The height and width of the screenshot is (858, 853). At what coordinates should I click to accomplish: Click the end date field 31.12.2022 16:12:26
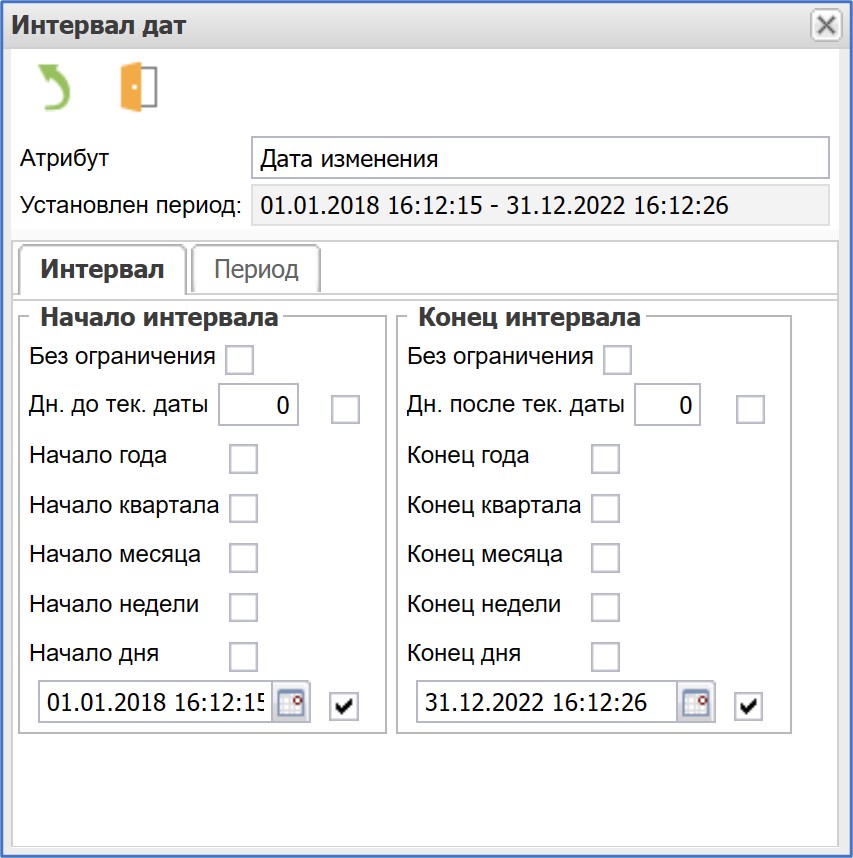click(x=546, y=703)
